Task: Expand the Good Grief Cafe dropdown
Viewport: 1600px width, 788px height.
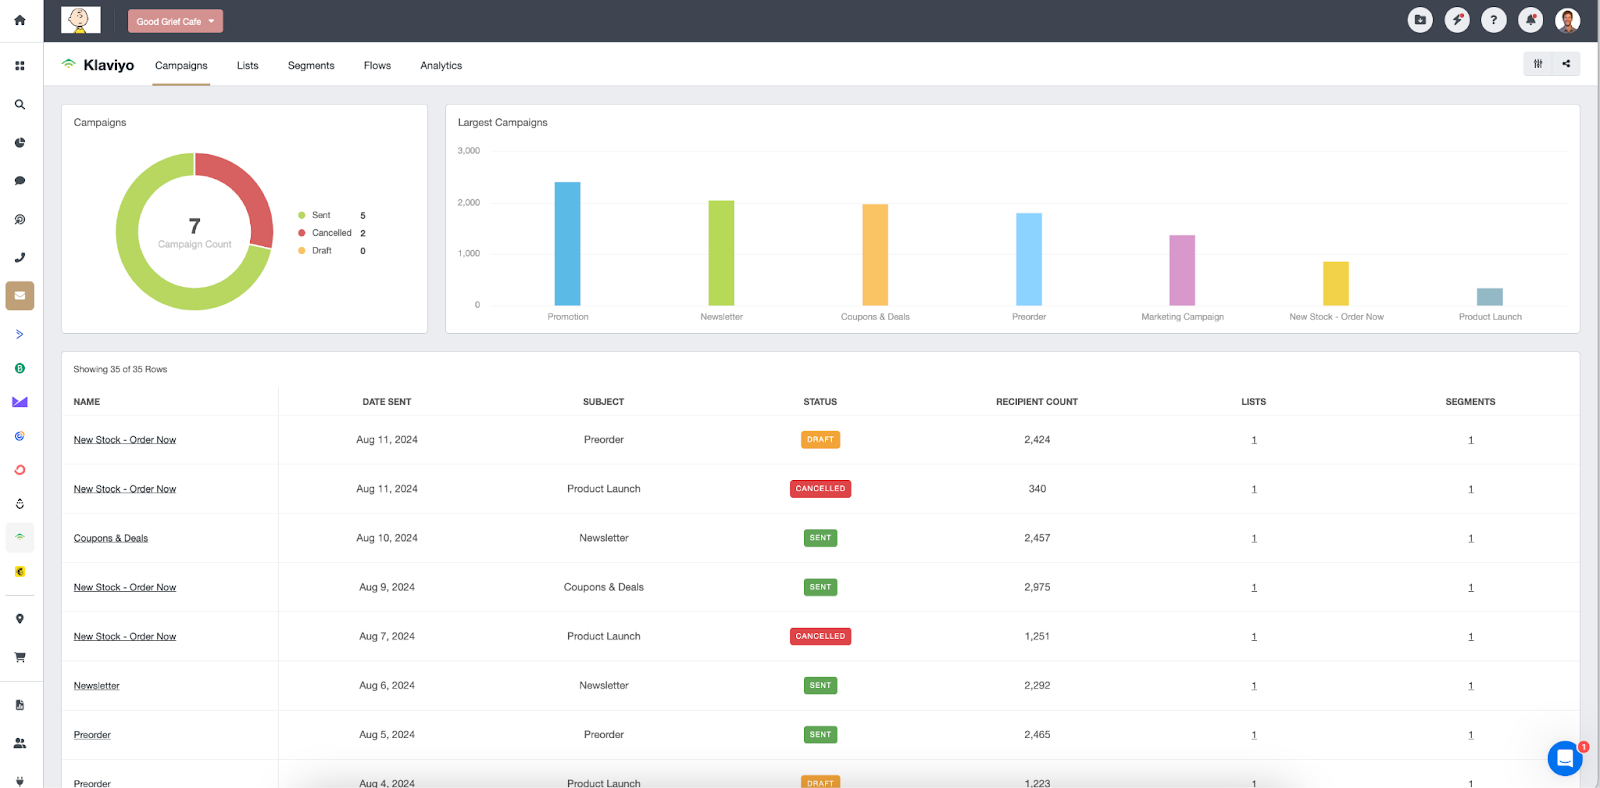Action: (175, 21)
